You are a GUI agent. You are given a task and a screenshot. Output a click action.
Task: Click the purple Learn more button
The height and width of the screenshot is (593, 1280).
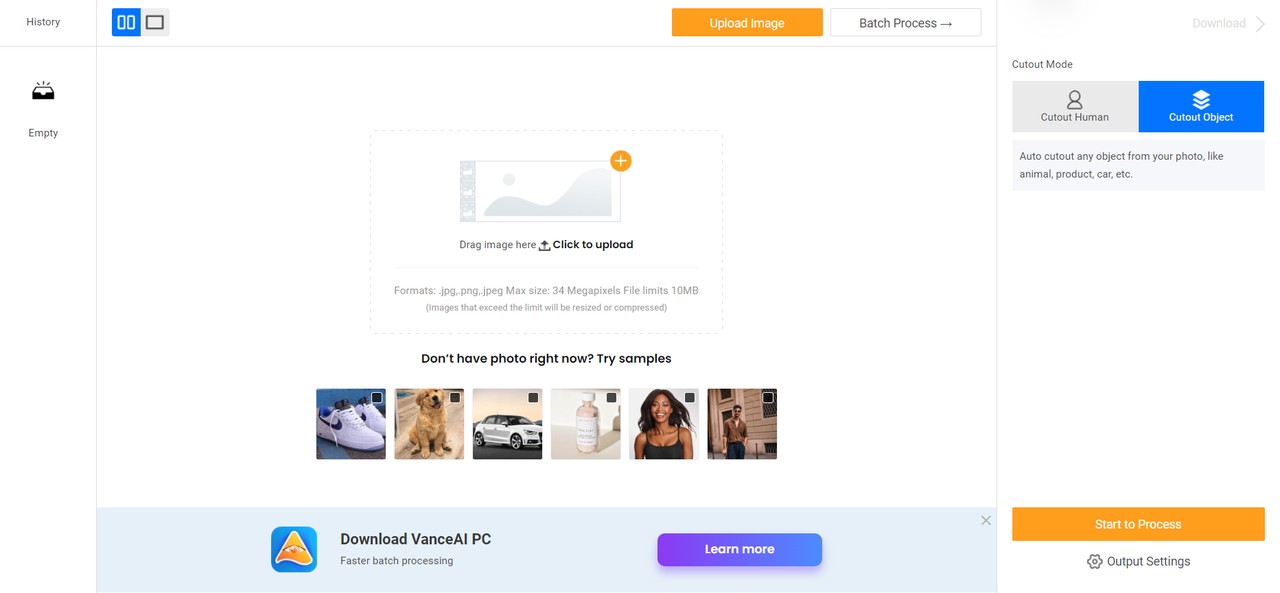pos(739,549)
